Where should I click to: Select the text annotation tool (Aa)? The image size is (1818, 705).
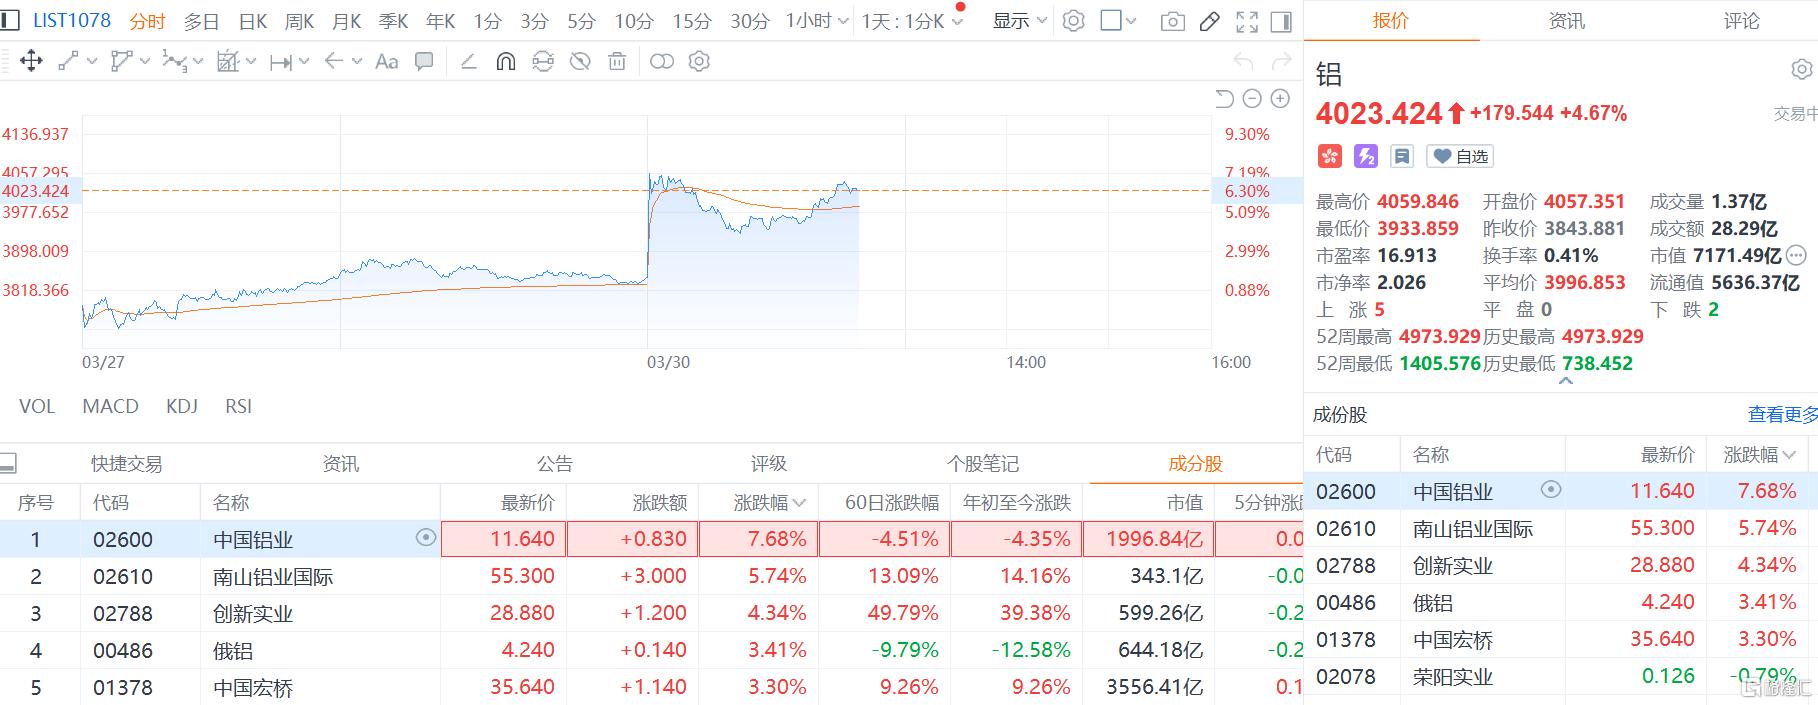386,62
